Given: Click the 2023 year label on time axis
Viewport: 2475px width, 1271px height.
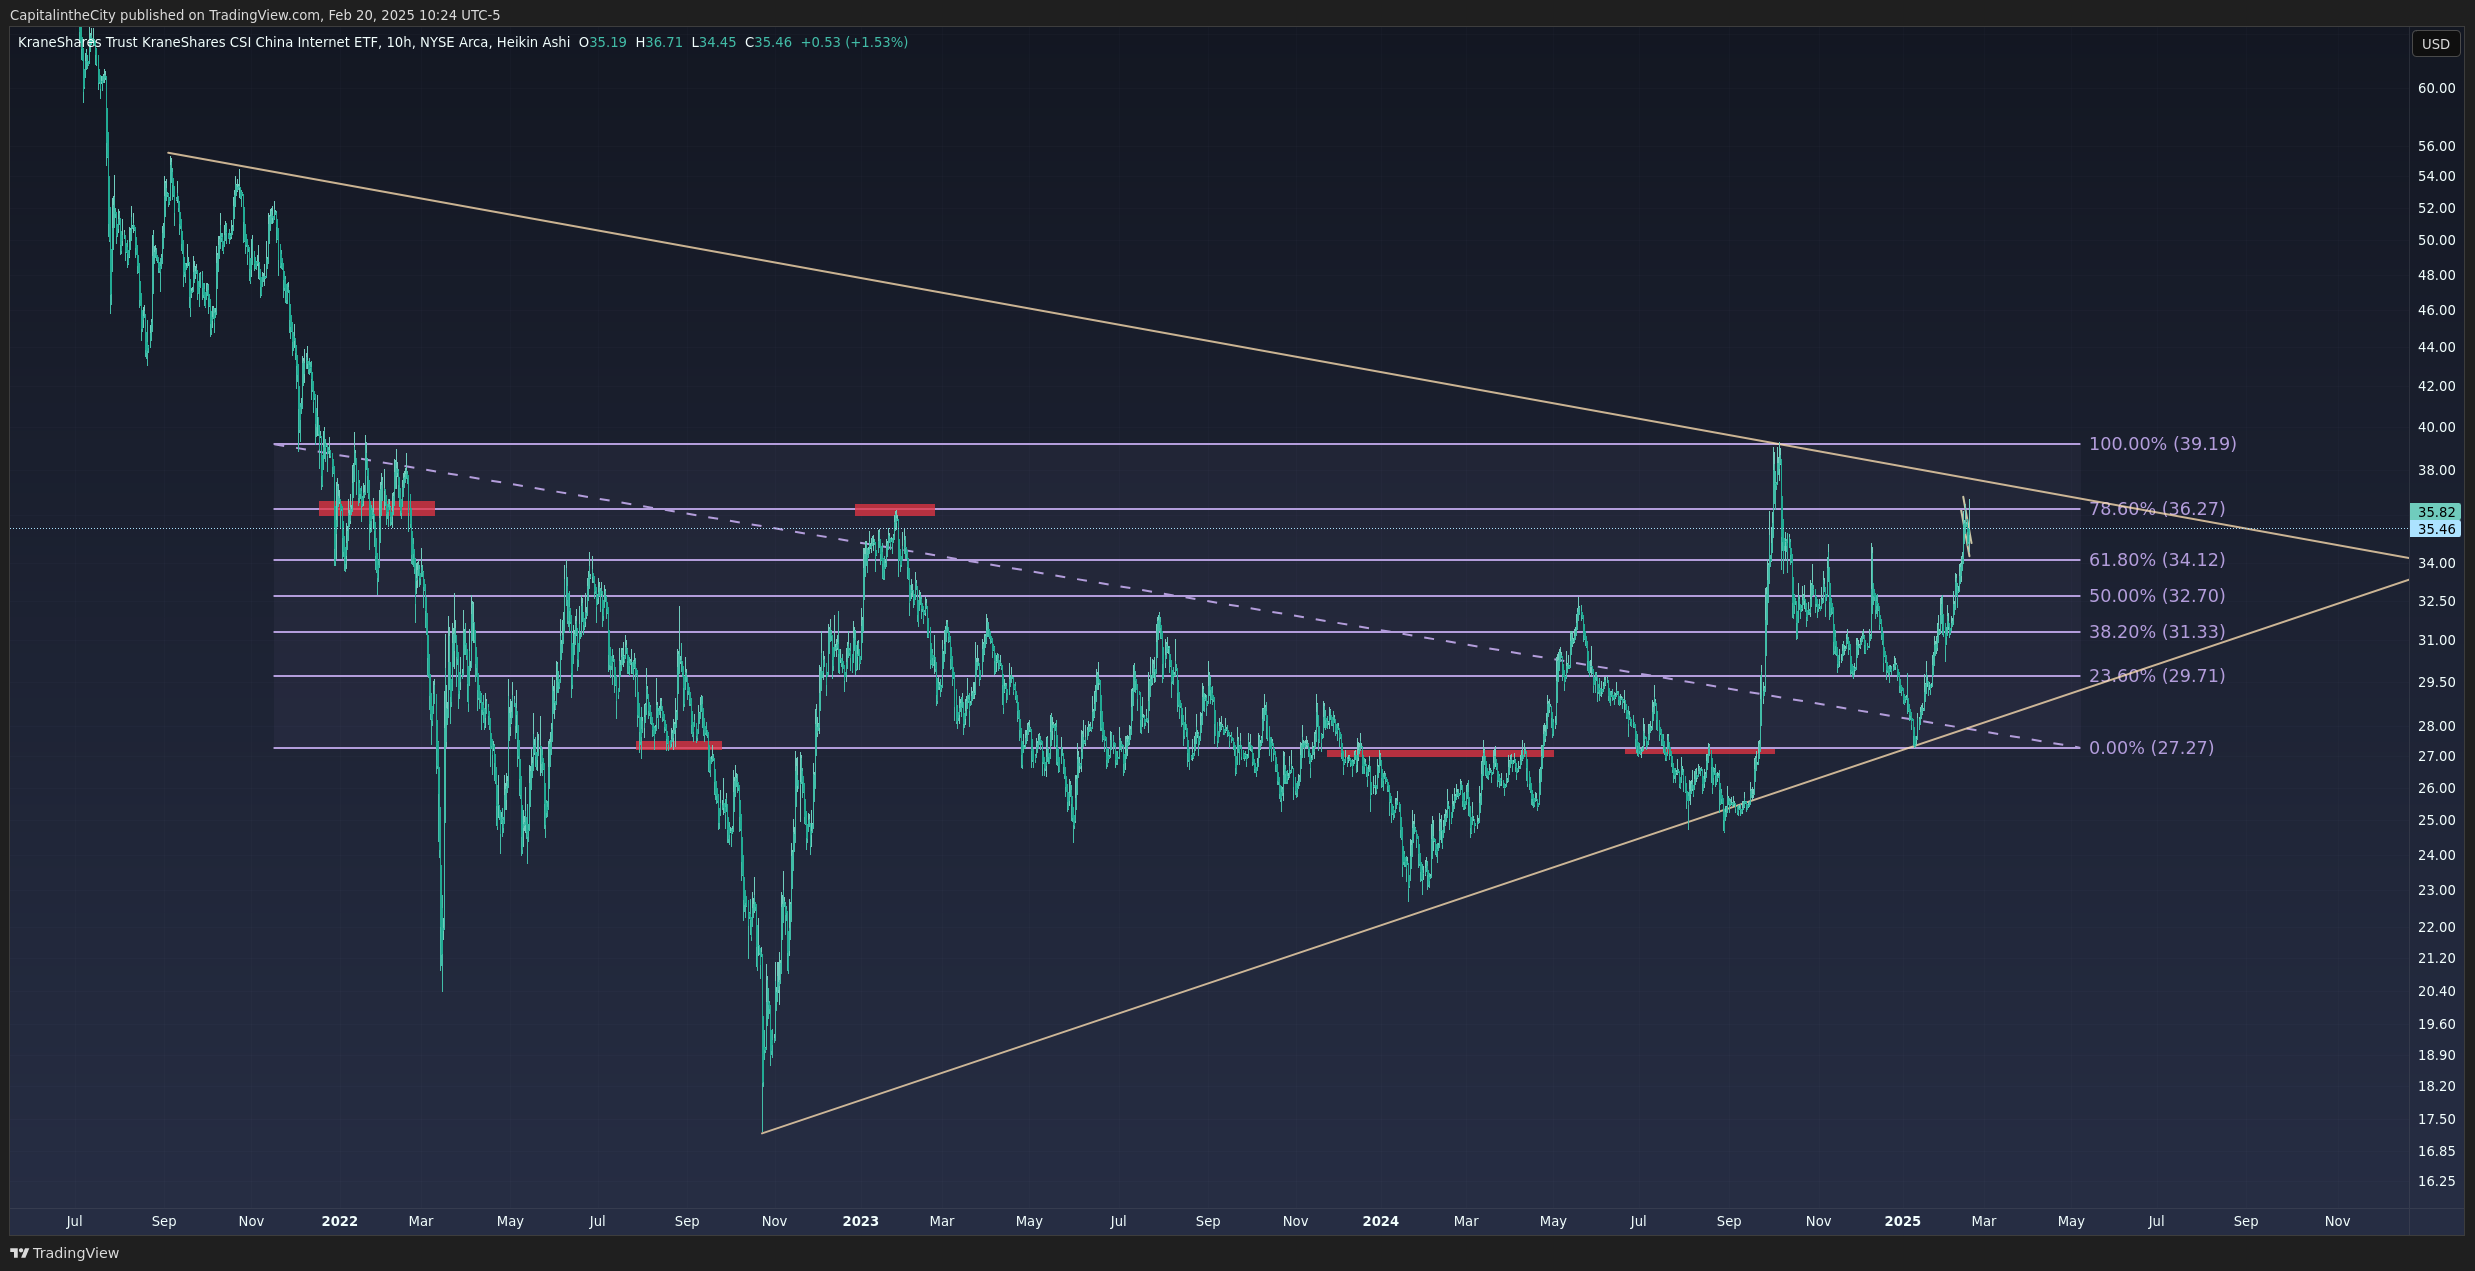Looking at the screenshot, I should coord(861,1221).
